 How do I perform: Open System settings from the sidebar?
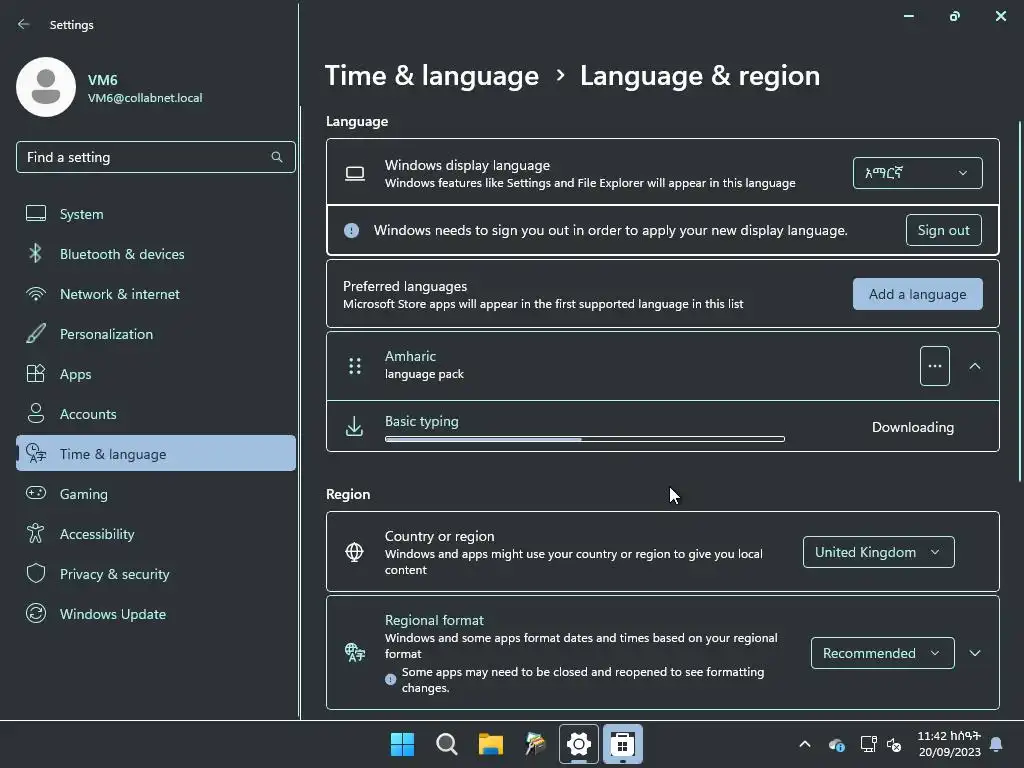click(x=155, y=214)
